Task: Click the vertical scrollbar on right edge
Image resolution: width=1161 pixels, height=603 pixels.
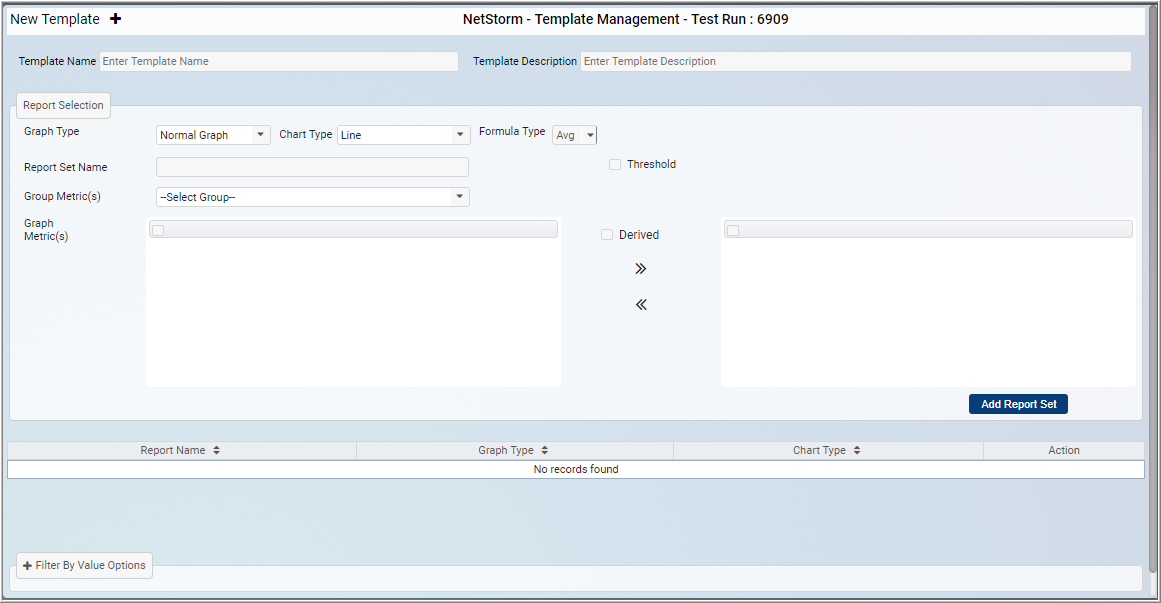Action: [x=1152, y=289]
